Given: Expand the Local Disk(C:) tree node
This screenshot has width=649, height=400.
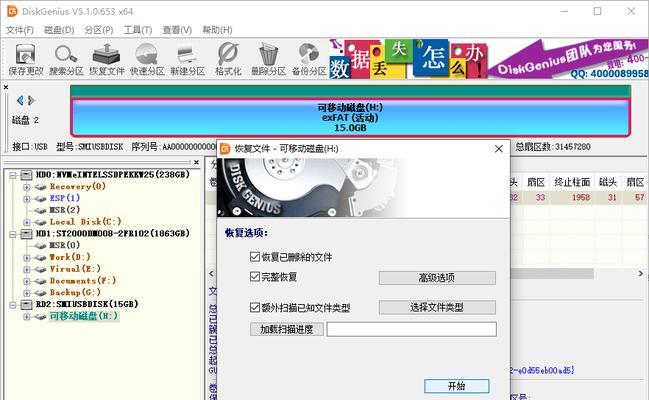Looking at the screenshot, I should [27, 221].
